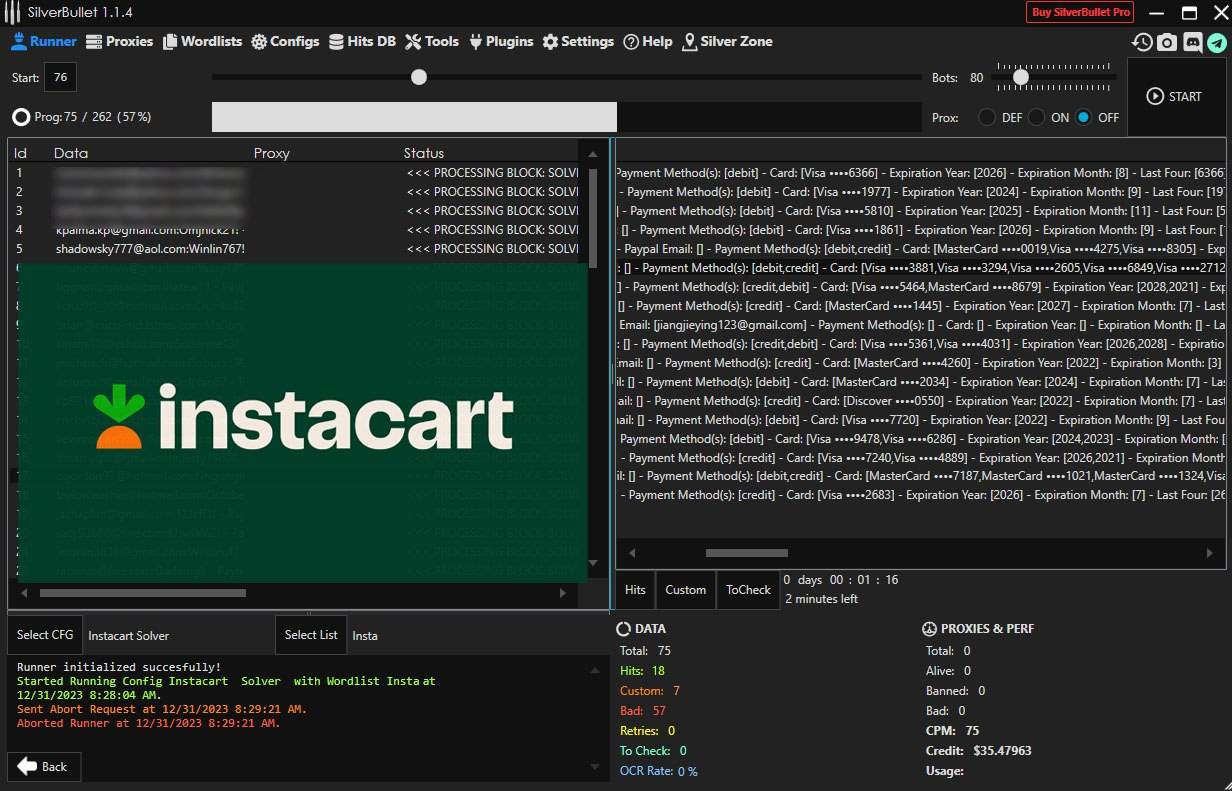
Task: Click the 'Instacart Solver' config name
Action: click(129, 636)
